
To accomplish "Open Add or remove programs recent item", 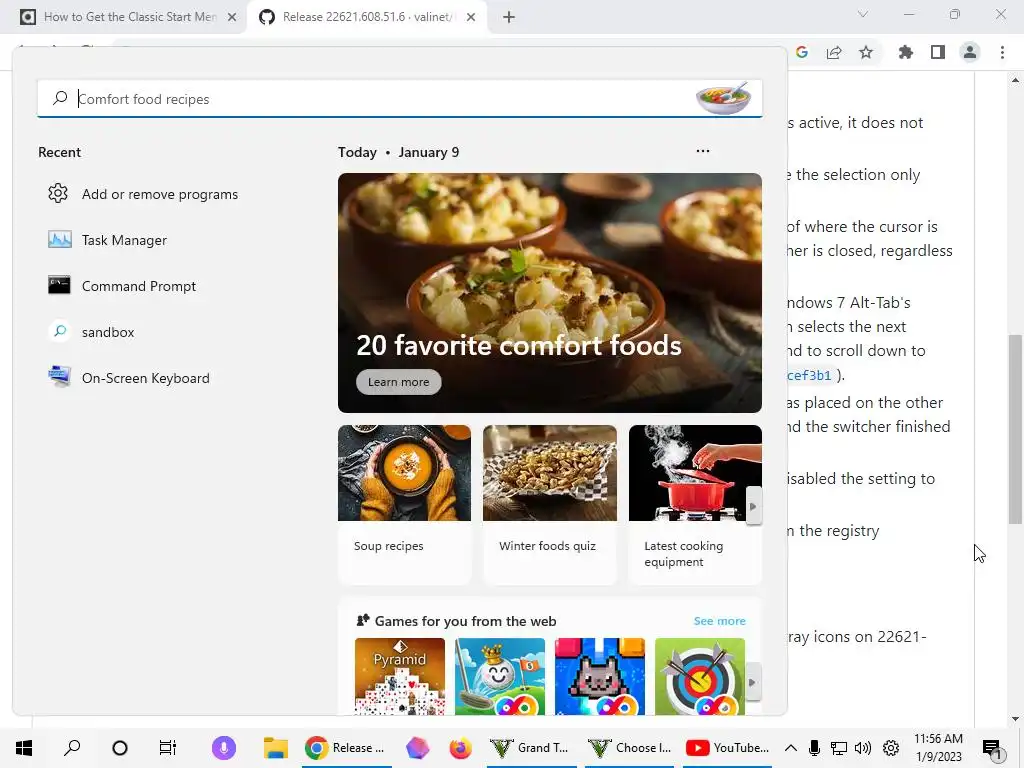I will [x=143, y=194].
